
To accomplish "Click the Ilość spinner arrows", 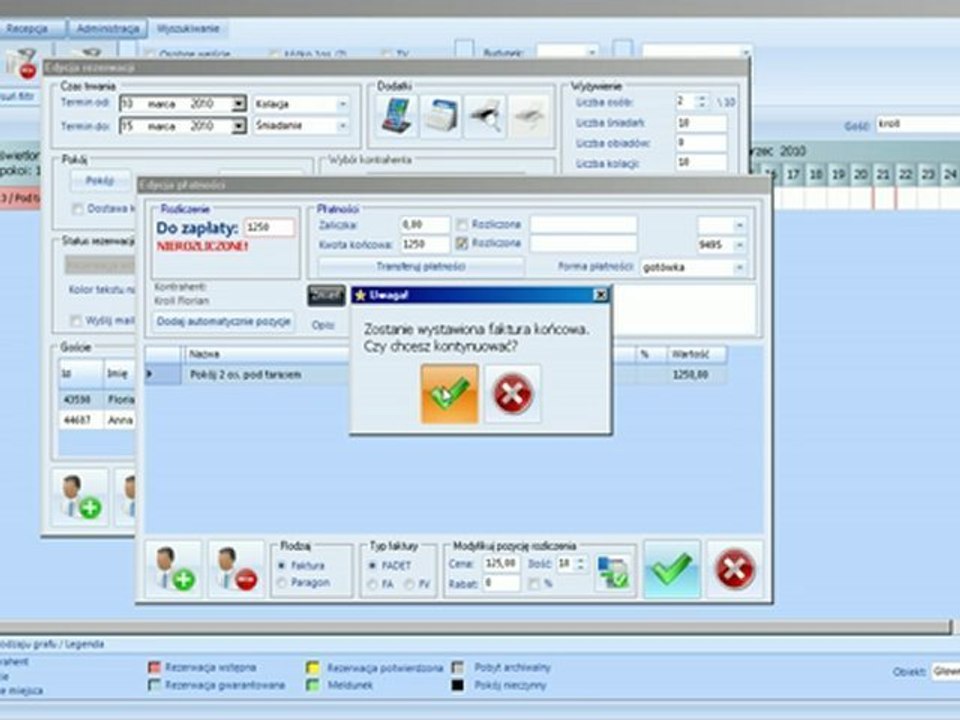I will point(581,563).
